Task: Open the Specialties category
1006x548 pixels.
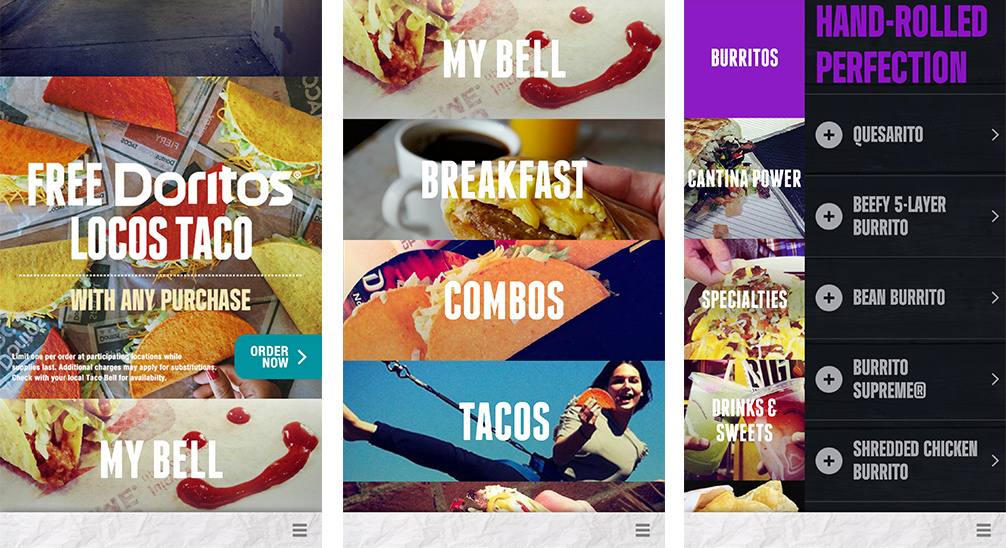Action: (744, 299)
